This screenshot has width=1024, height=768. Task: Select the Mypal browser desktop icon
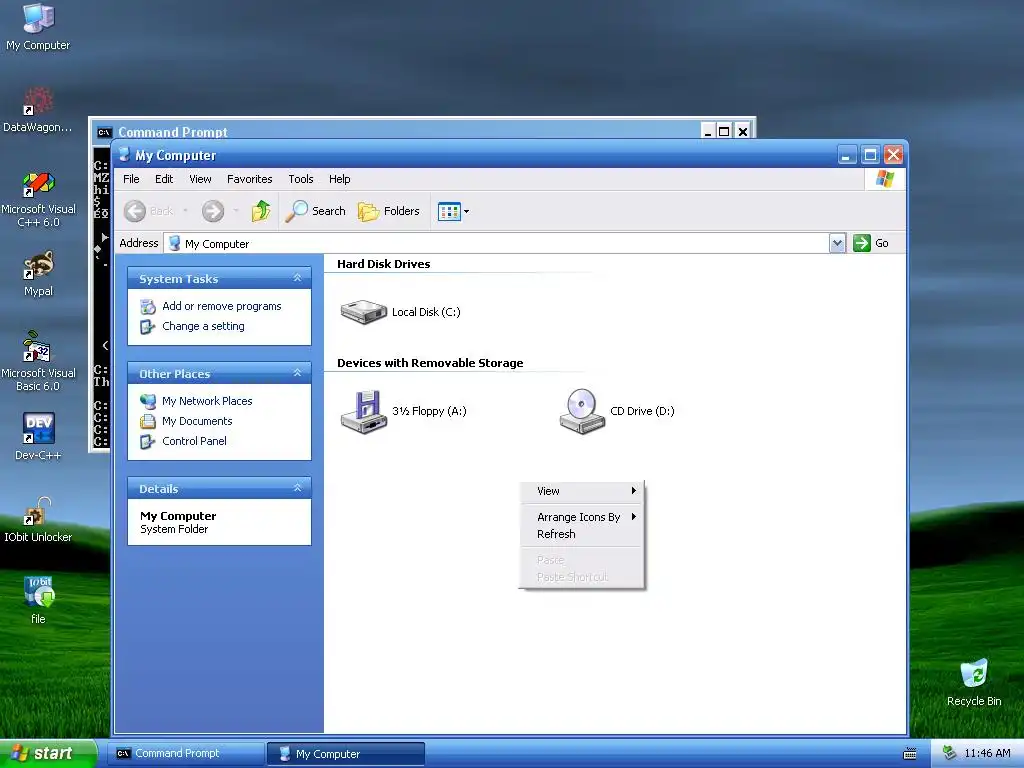pos(38,274)
